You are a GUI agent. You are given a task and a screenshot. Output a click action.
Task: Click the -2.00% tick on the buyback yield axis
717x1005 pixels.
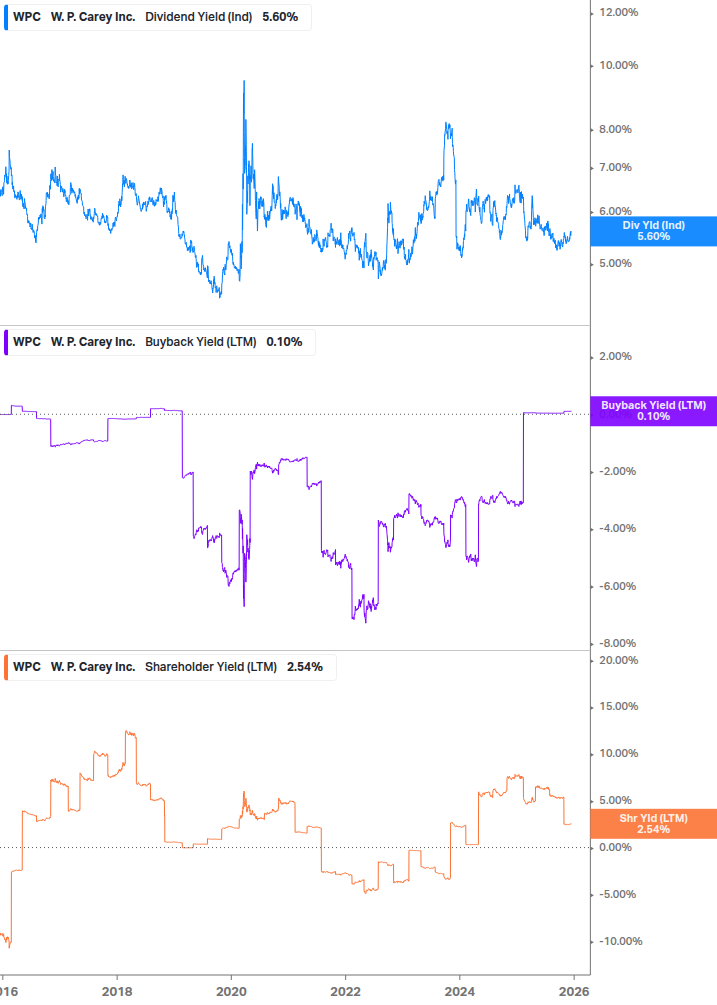617,472
